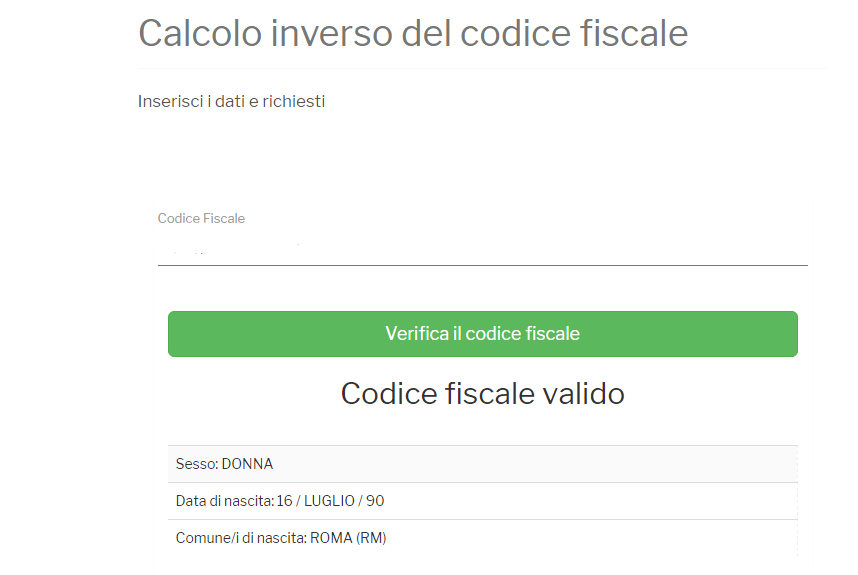The height and width of the screenshot is (575, 858).
Task: Click the DONNA value in the results
Action: [x=247, y=464]
